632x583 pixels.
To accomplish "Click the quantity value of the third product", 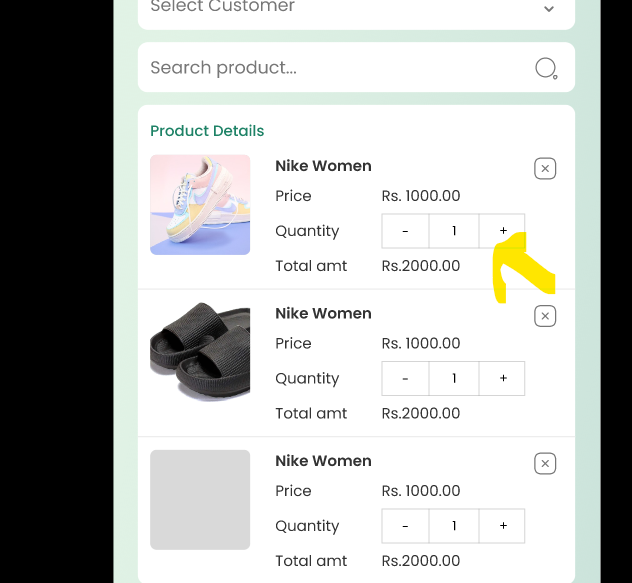I will (454, 526).
